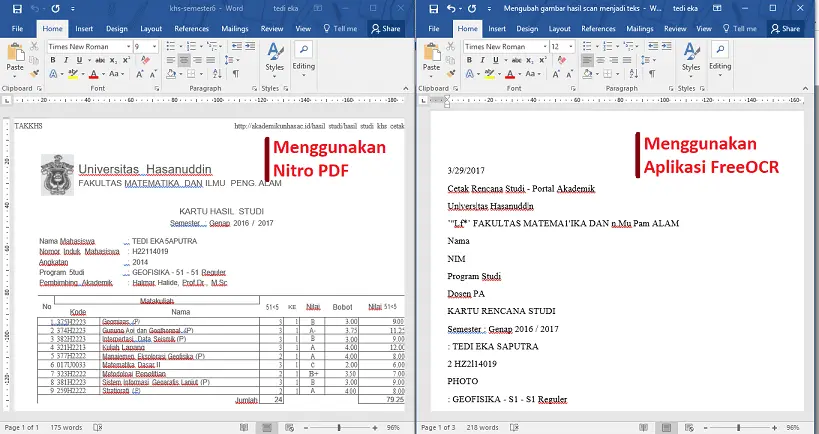Open font size dropdown showing 12
The image size is (819, 434).
[570, 46]
